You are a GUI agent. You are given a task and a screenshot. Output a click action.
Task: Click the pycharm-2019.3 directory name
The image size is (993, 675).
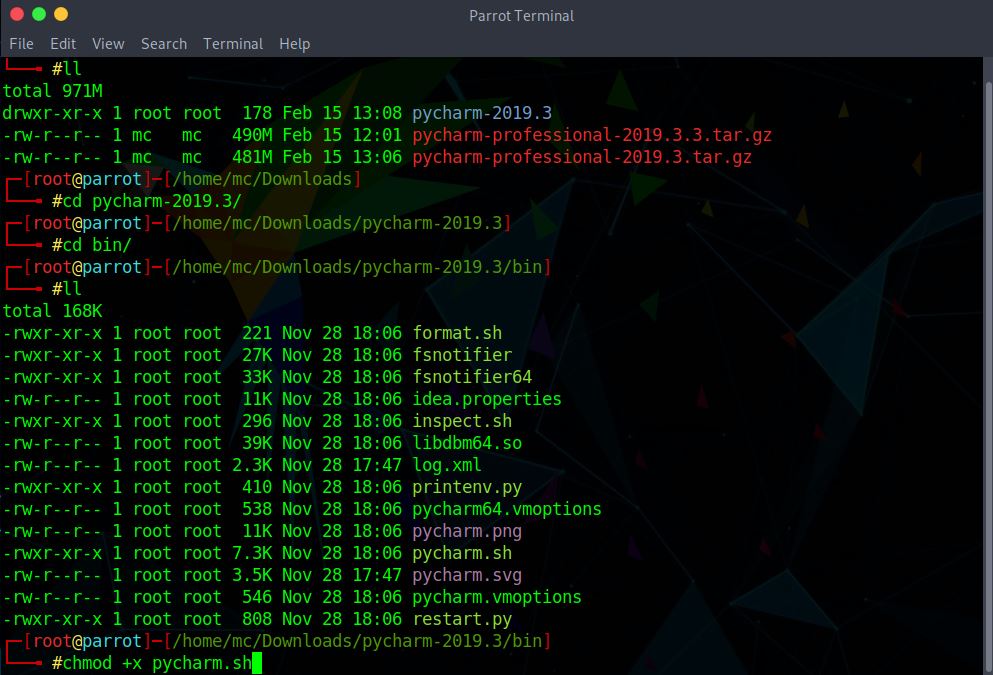[x=482, y=113]
